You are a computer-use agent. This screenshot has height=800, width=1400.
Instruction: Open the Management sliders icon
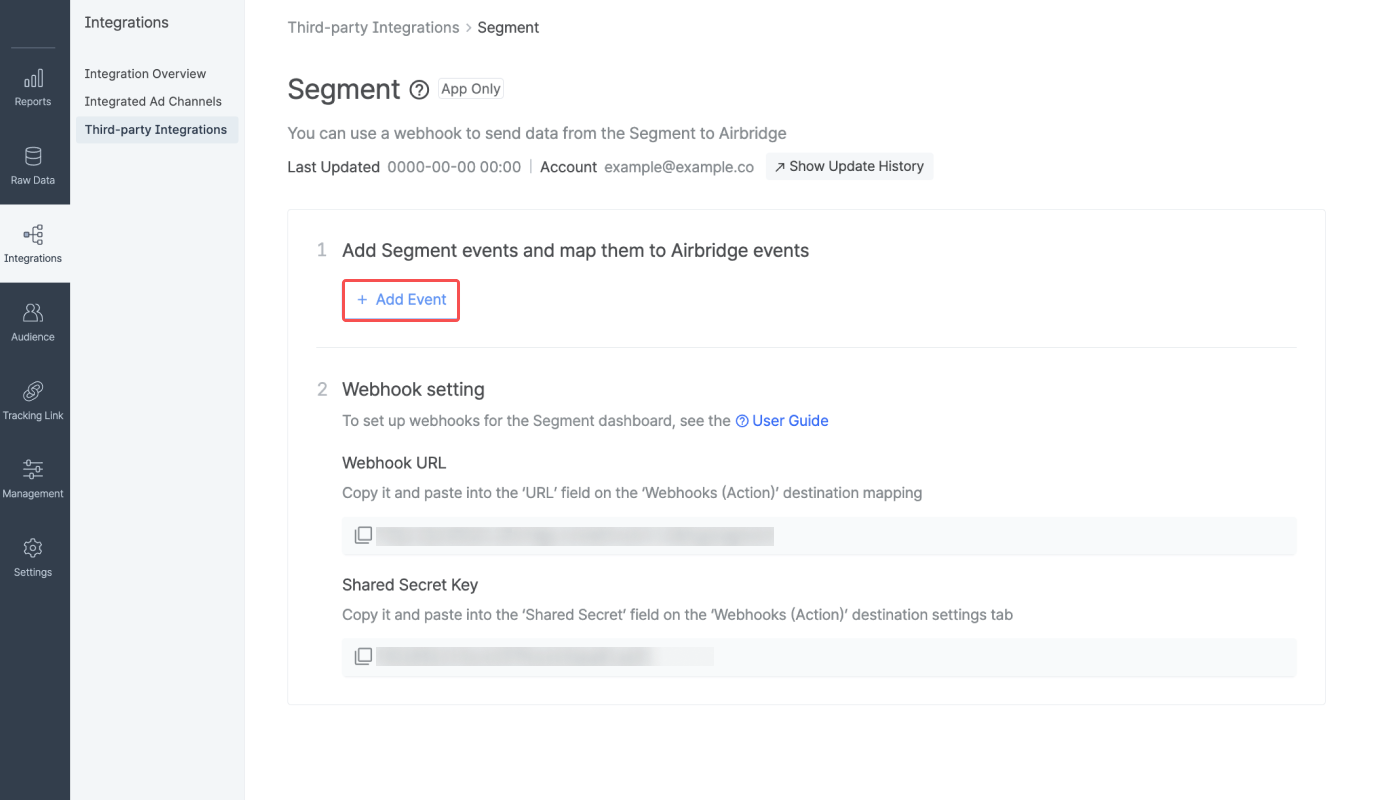pyautogui.click(x=33, y=469)
